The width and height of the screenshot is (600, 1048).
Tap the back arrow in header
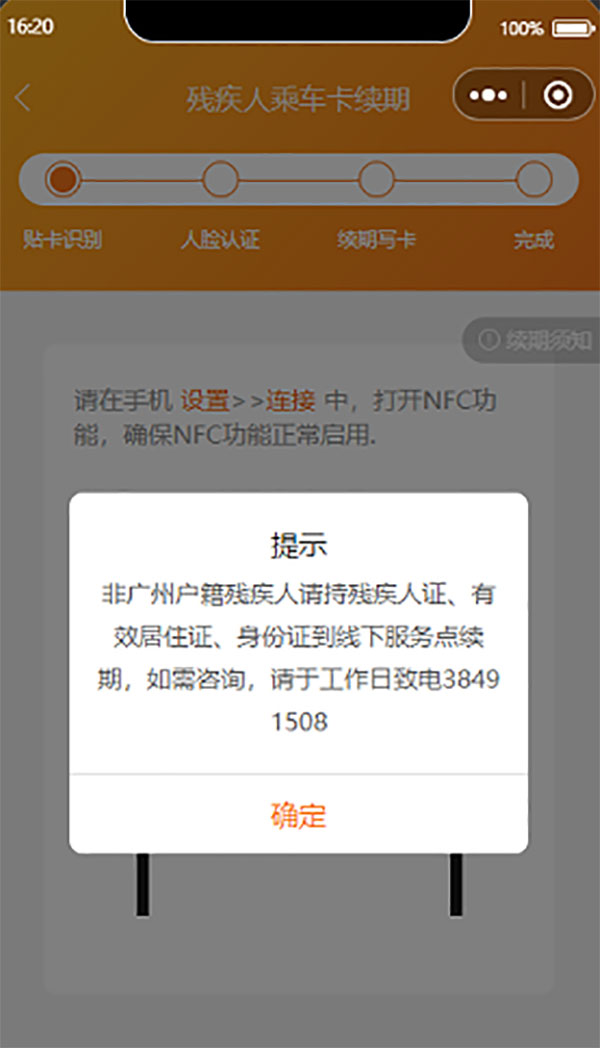point(23,98)
